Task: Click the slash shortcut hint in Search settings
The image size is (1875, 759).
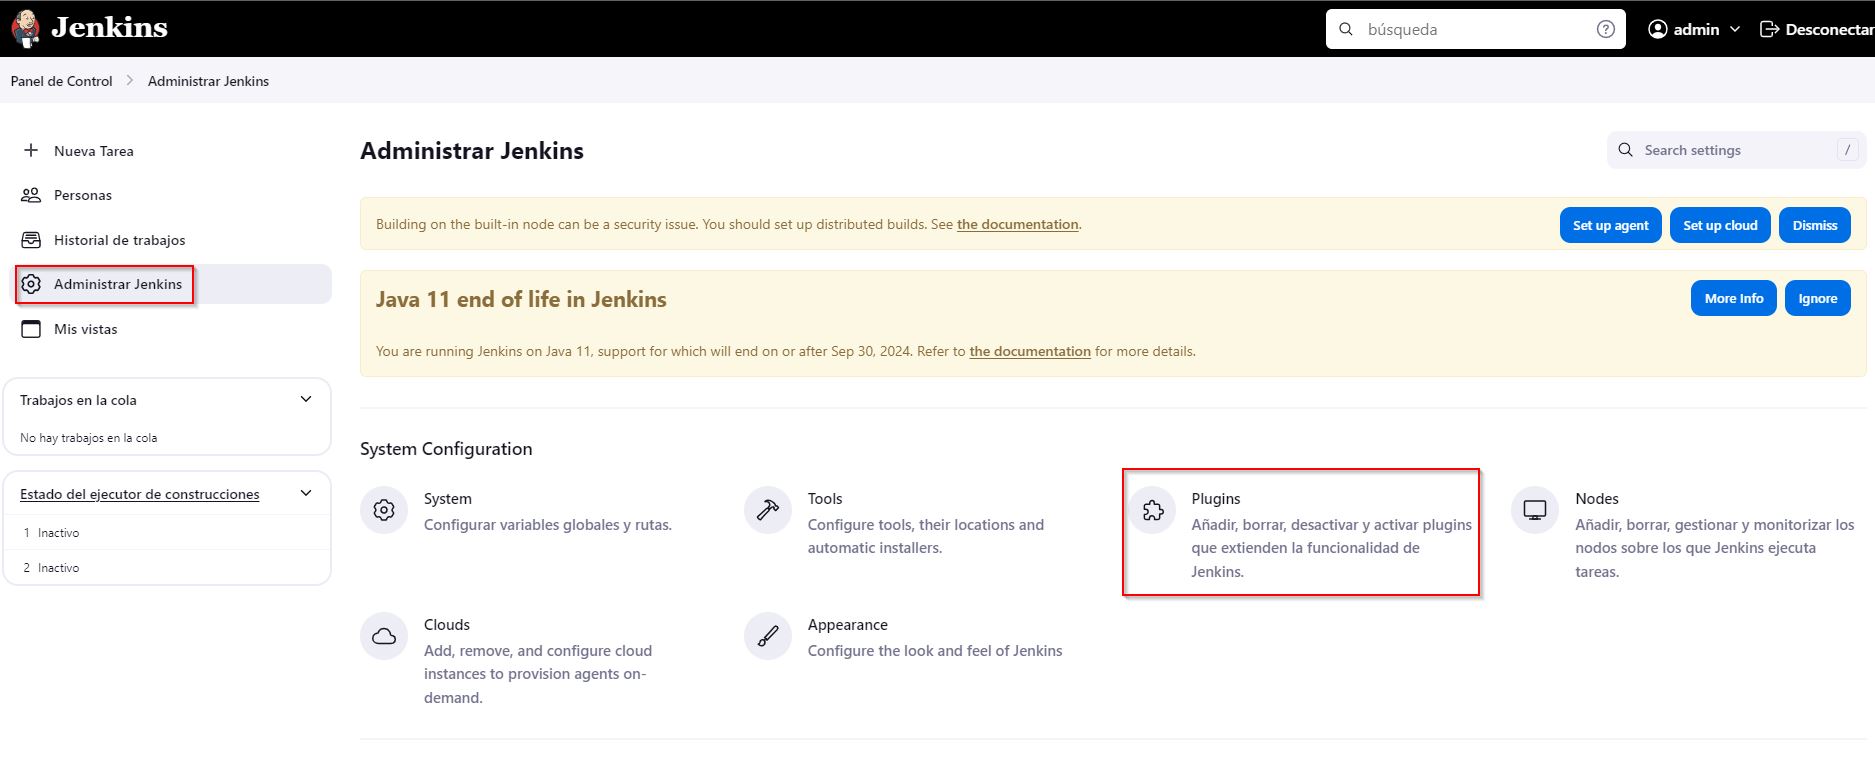Action: 1848,150
